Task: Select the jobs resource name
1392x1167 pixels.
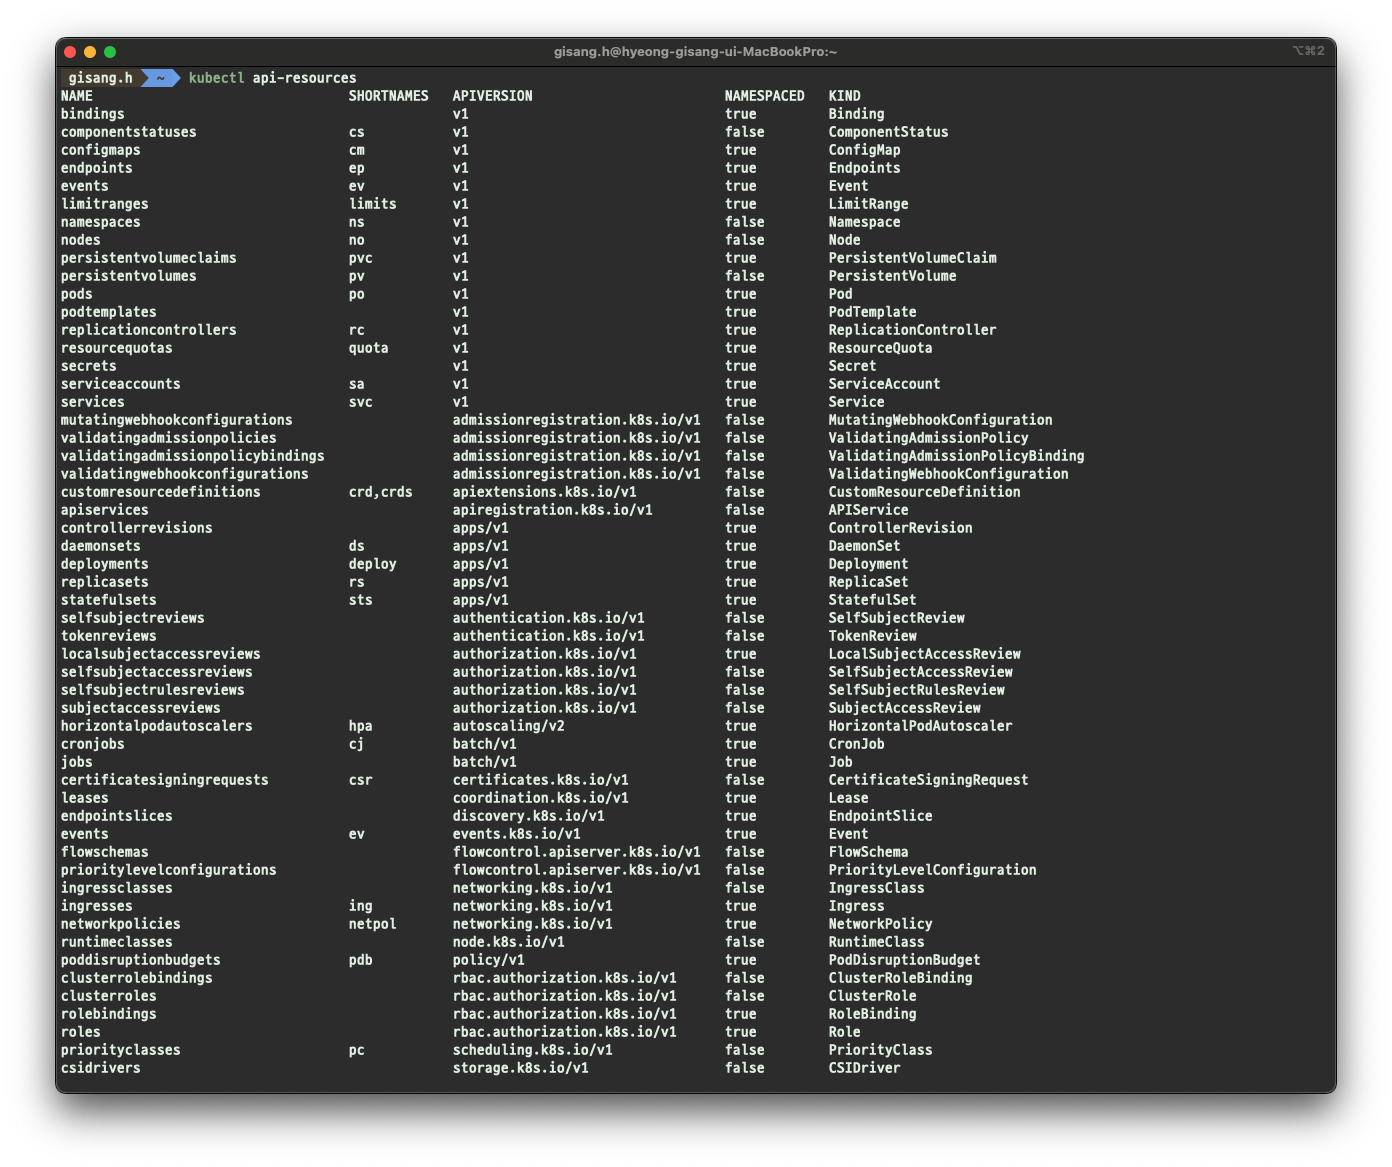Action: pyautogui.click(x=77, y=762)
